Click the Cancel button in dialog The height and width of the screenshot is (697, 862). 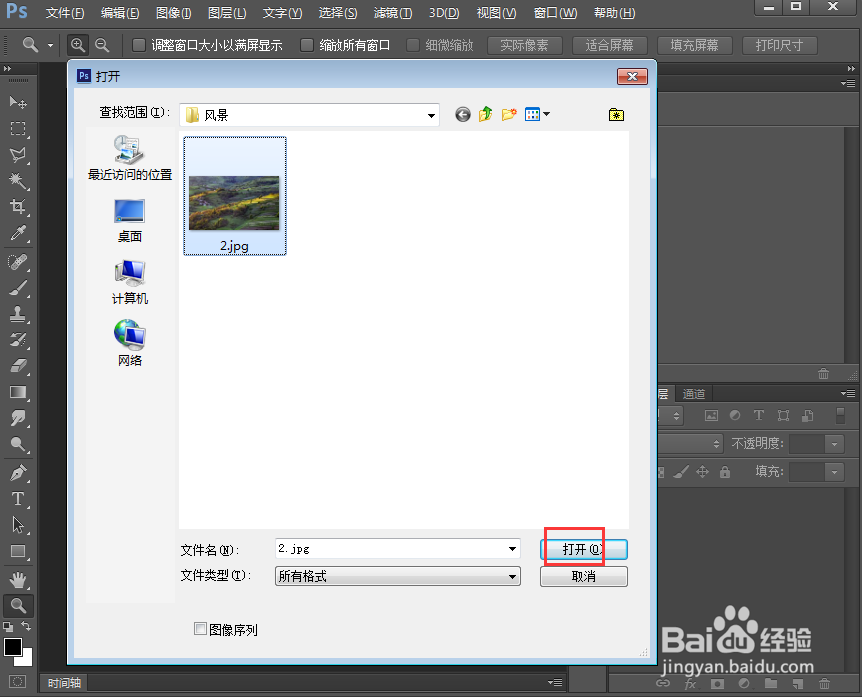[584, 576]
